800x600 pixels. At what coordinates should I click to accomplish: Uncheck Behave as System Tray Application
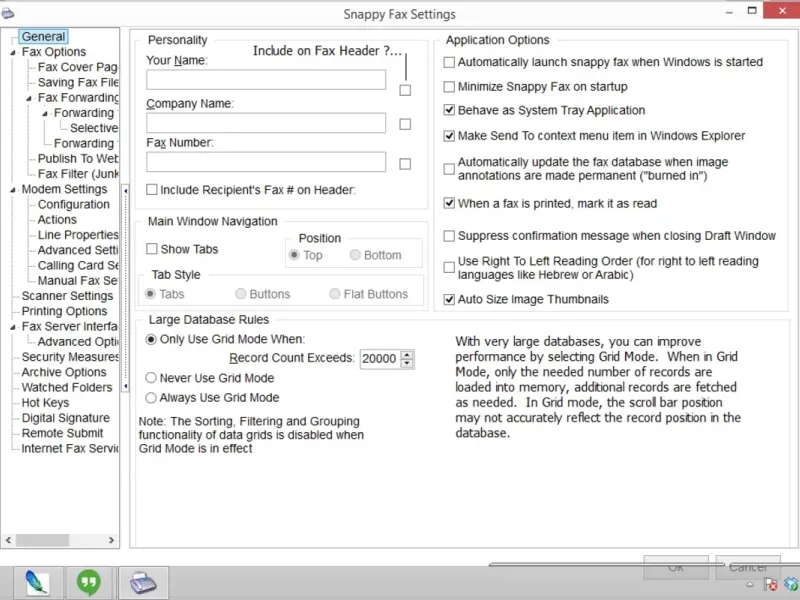[449, 110]
